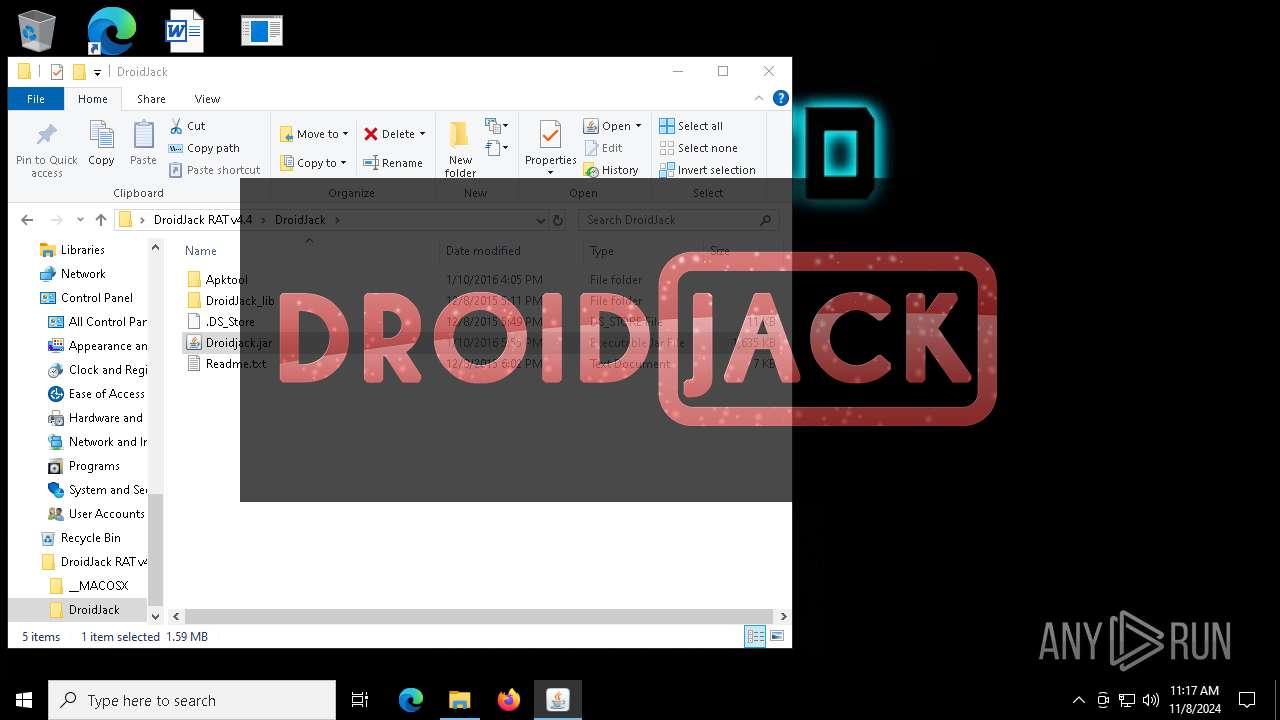Screen dimensions: 1280x720
Task: Select __MACOSX folder in navigation tree
Action: point(98,586)
